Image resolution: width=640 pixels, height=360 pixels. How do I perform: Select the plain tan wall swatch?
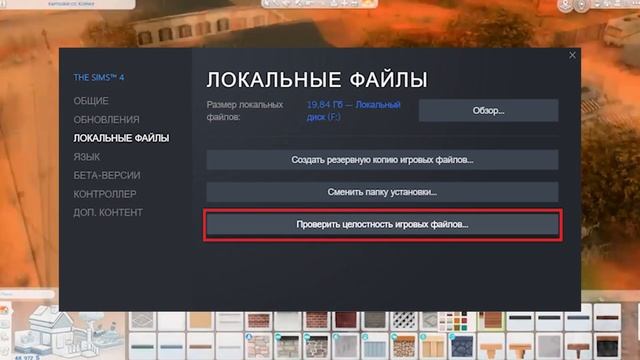(200, 321)
